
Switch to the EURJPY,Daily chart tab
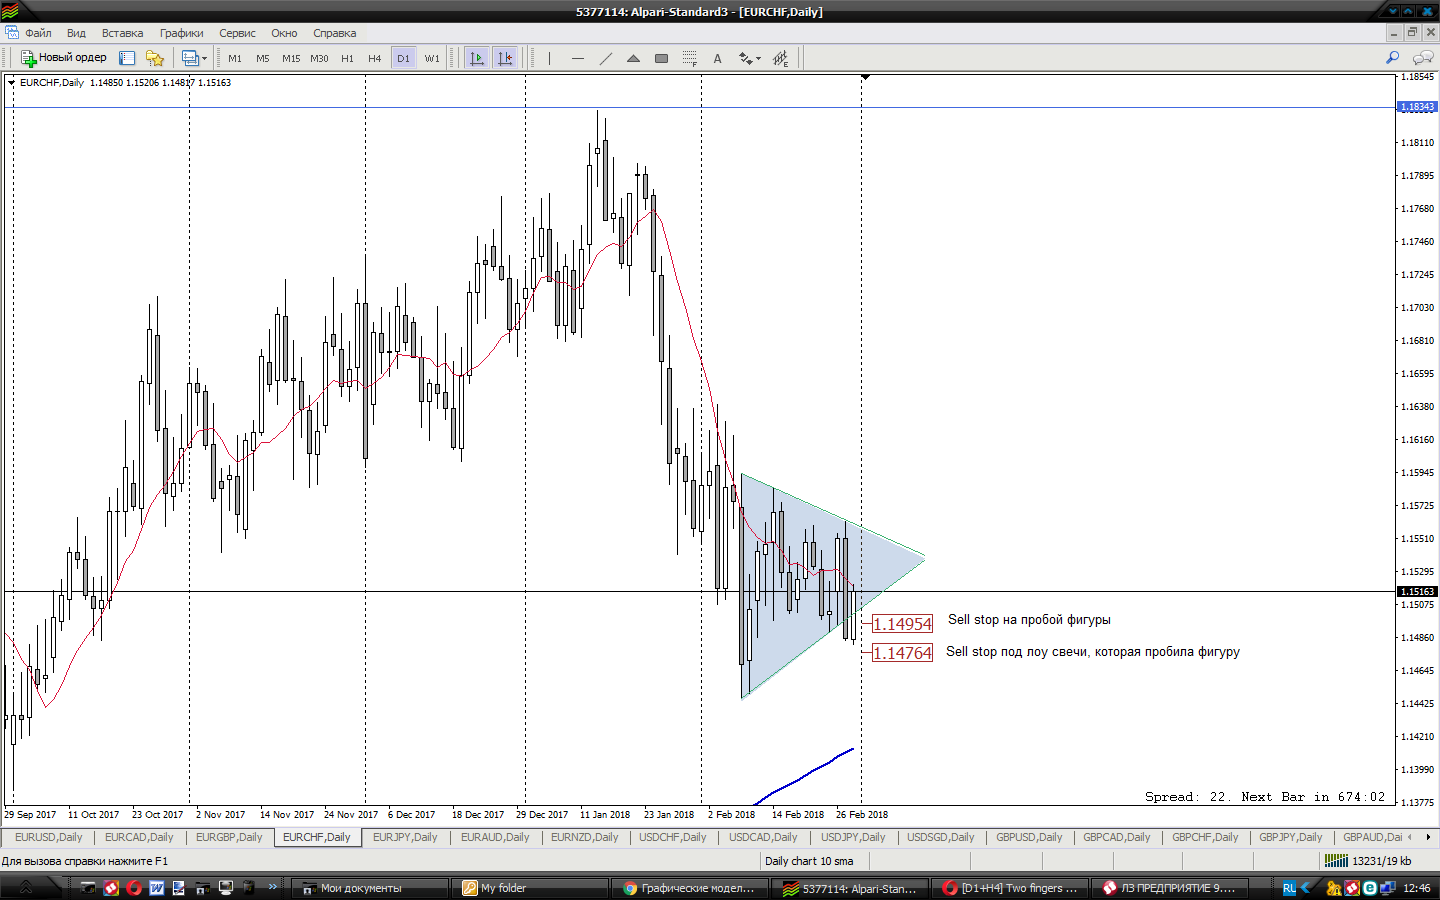(405, 837)
